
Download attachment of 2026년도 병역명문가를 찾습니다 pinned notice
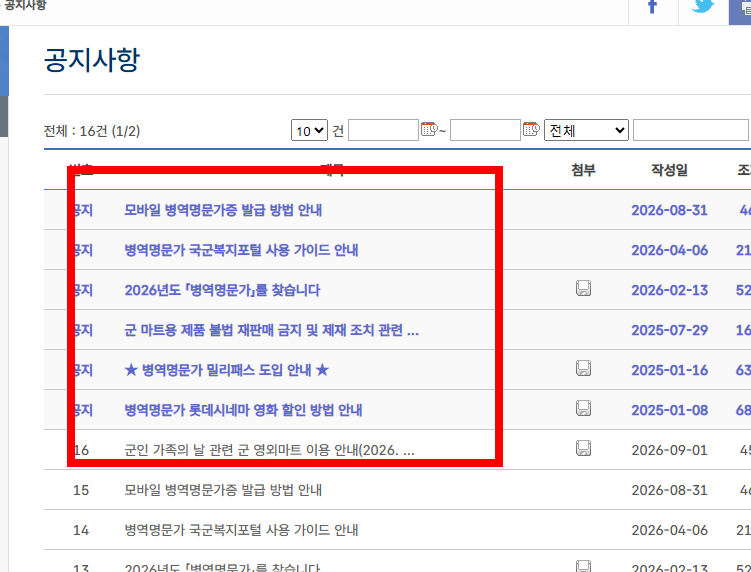tap(583, 289)
